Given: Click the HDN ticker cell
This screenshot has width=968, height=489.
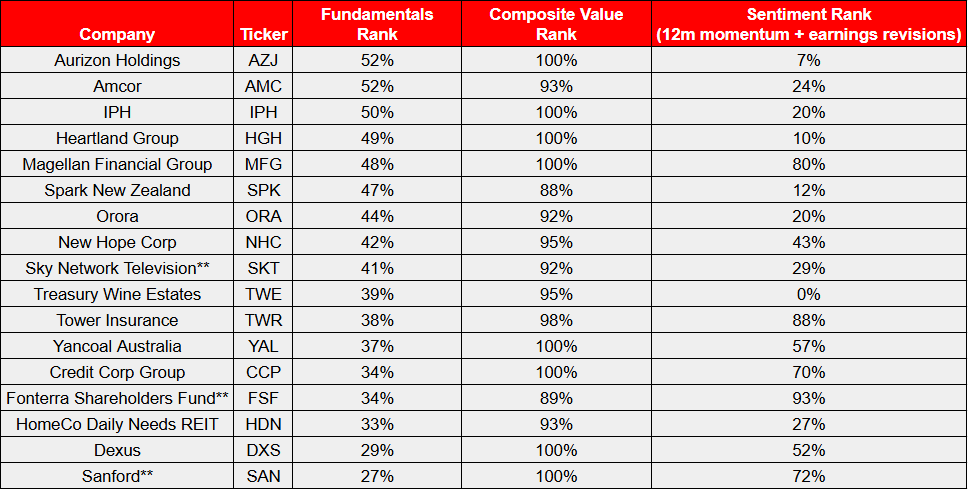Looking at the screenshot, I should [x=264, y=424].
